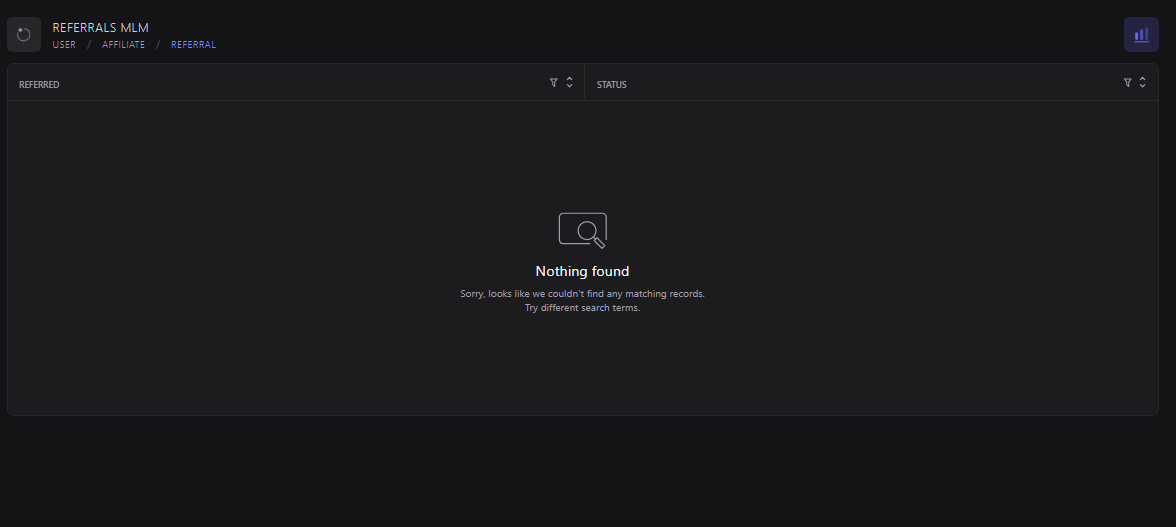Select the Referral breadcrumb

coord(194,45)
